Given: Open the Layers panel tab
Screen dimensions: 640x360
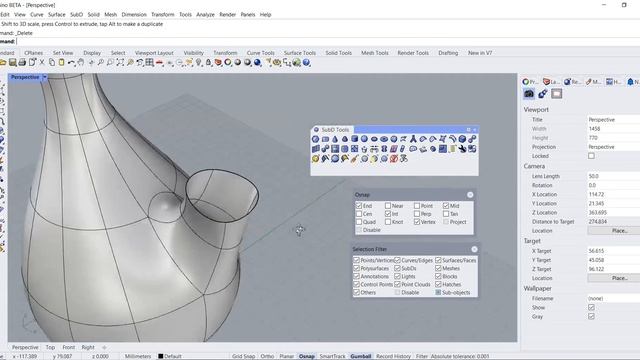Looking at the screenshot, I should (551, 82).
